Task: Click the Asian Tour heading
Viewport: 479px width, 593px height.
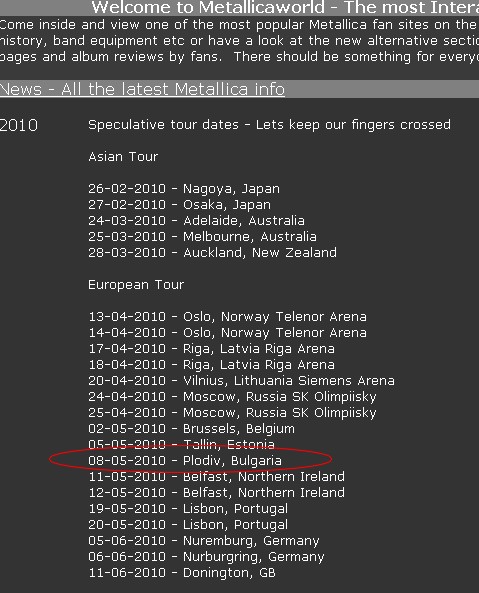Action: (x=123, y=157)
